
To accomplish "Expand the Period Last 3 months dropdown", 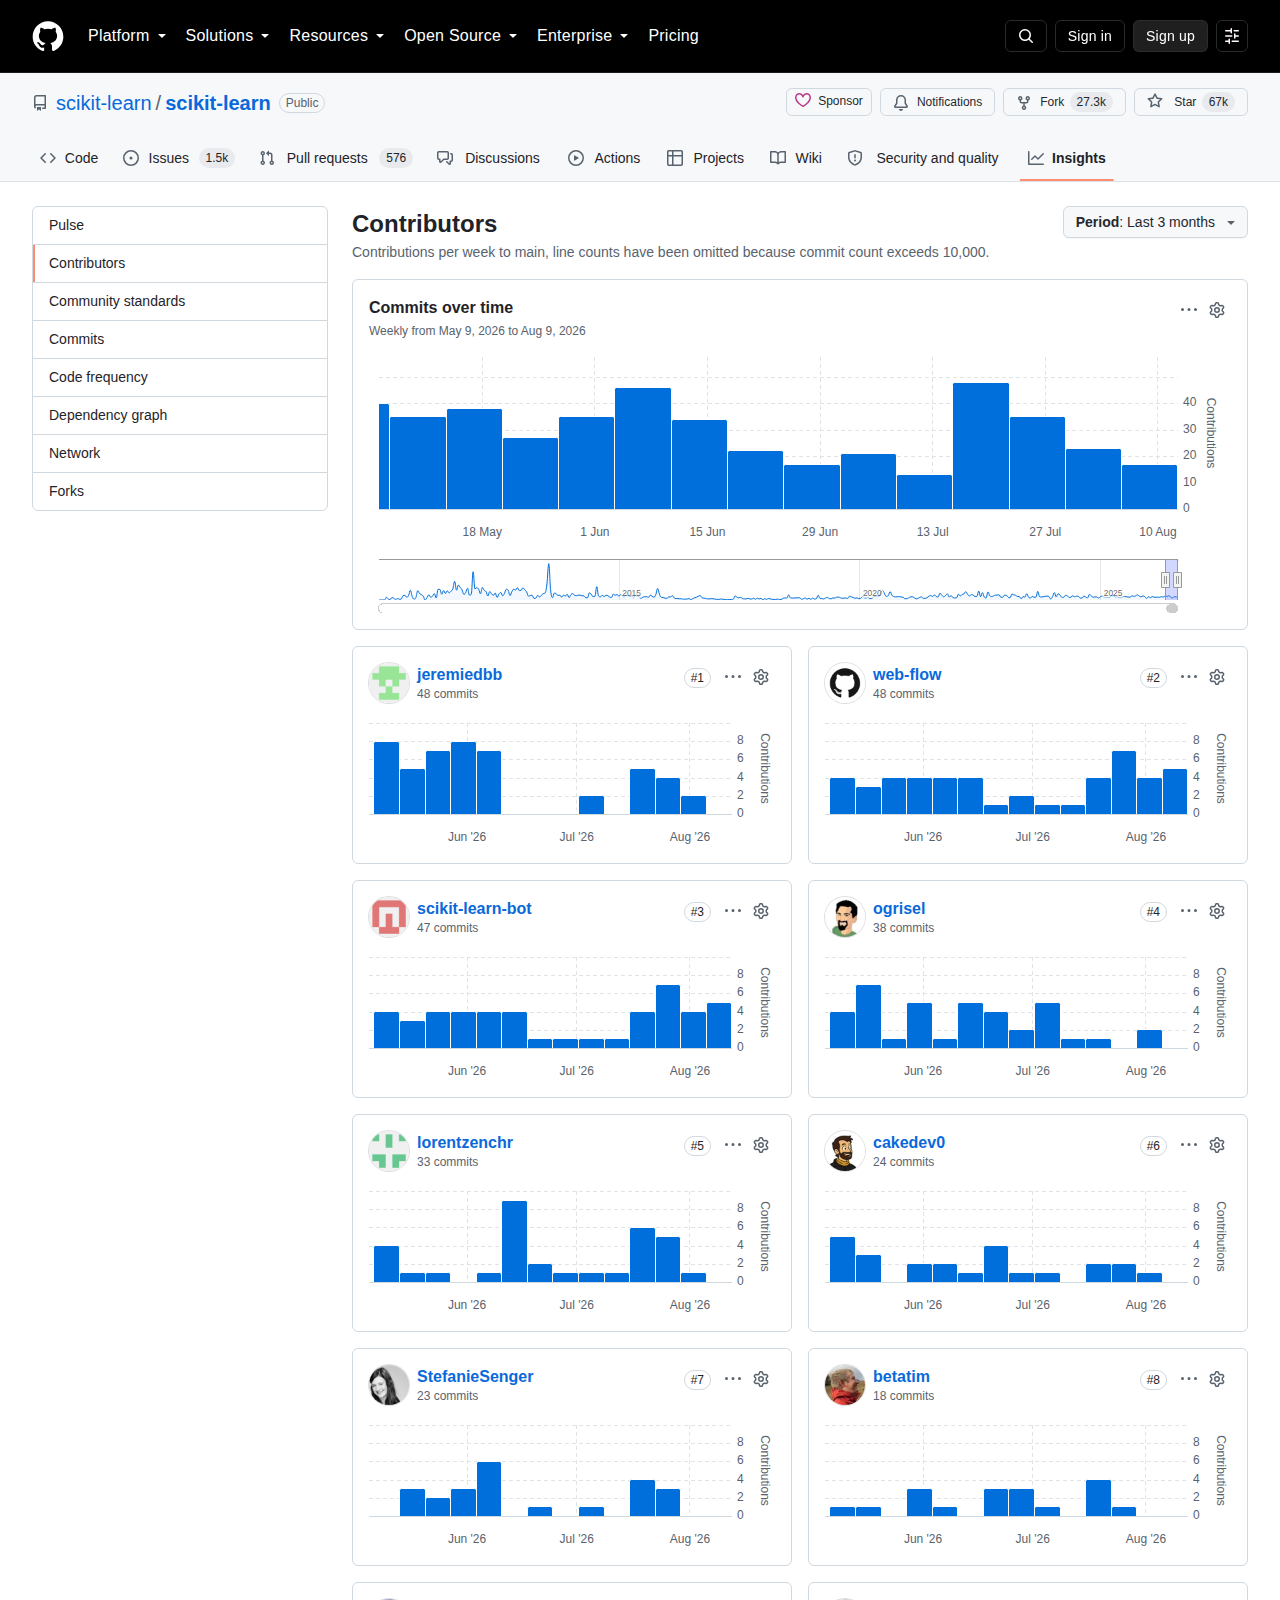I will point(1155,222).
